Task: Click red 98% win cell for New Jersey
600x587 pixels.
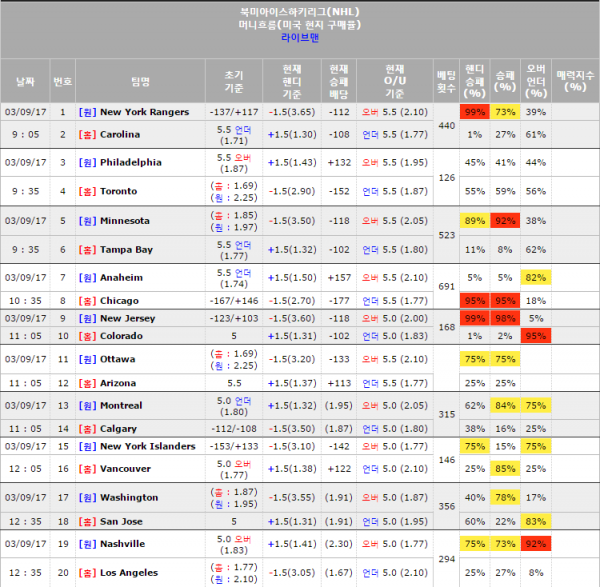Action: pos(505,318)
